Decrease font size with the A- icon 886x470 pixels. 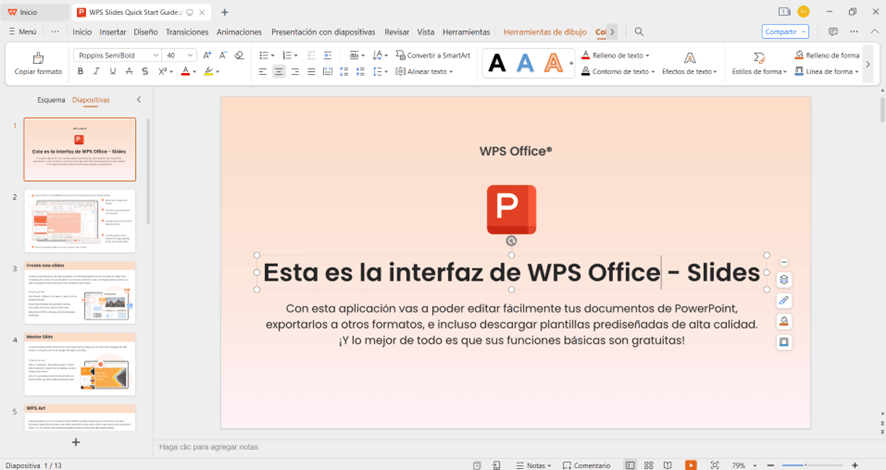point(223,55)
